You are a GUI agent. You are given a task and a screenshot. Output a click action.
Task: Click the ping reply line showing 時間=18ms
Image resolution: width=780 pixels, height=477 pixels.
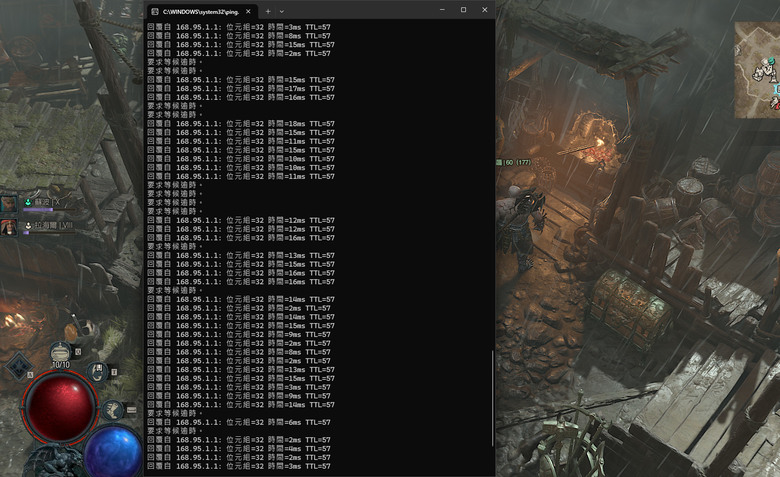point(241,123)
